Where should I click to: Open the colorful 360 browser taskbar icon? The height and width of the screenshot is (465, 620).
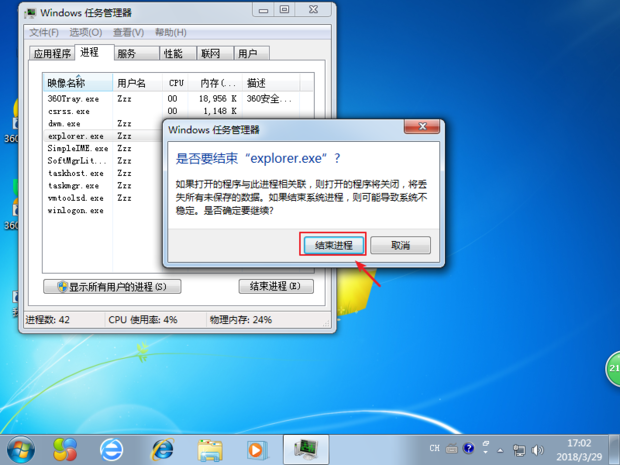coord(65,450)
